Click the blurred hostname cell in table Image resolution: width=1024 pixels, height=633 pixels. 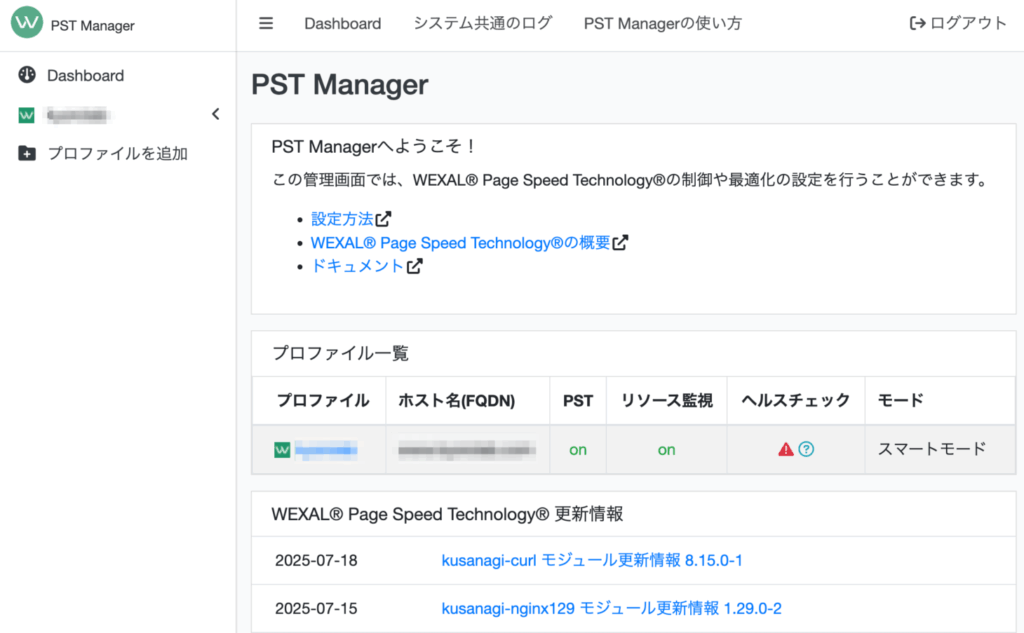[468, 449]
